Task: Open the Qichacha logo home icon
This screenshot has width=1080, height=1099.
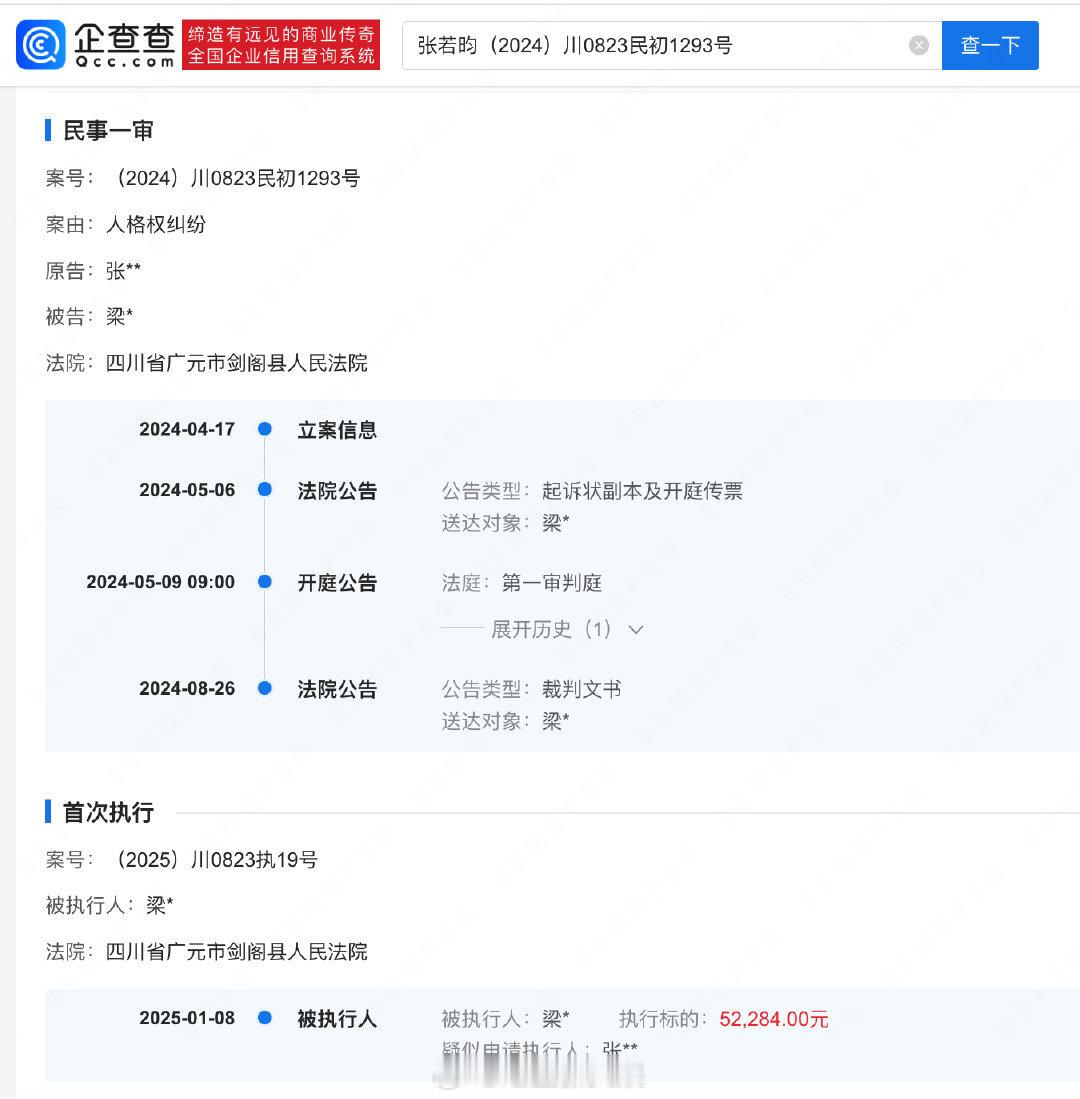Action: pos(41,45)
